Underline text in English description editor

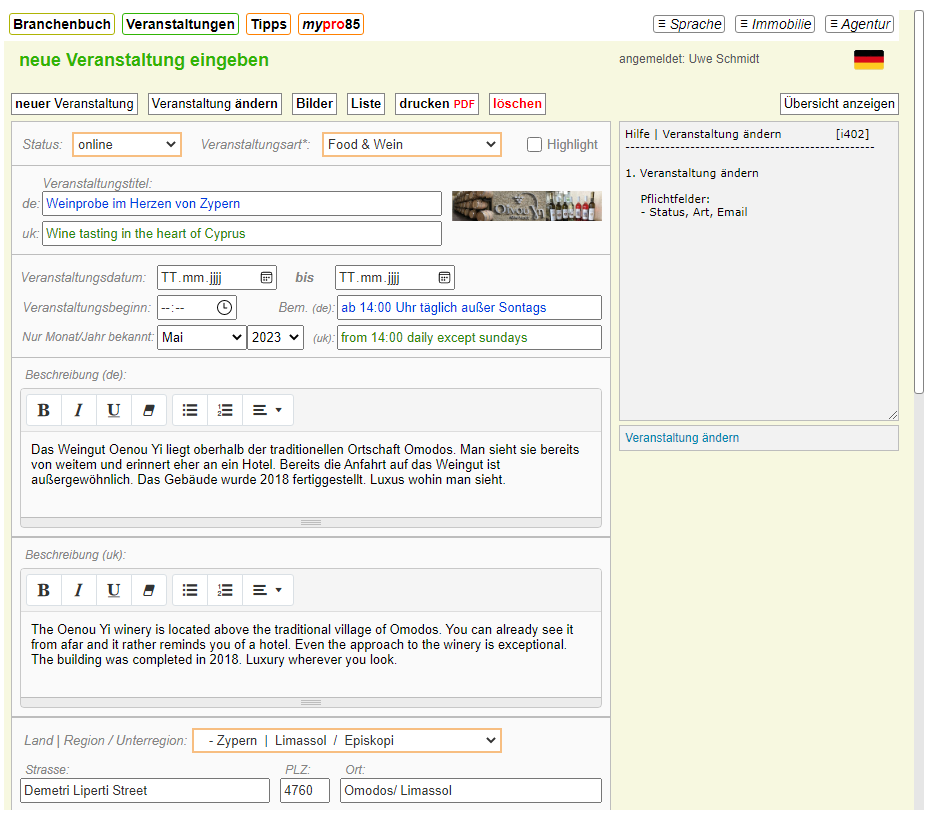pos(114,590)
